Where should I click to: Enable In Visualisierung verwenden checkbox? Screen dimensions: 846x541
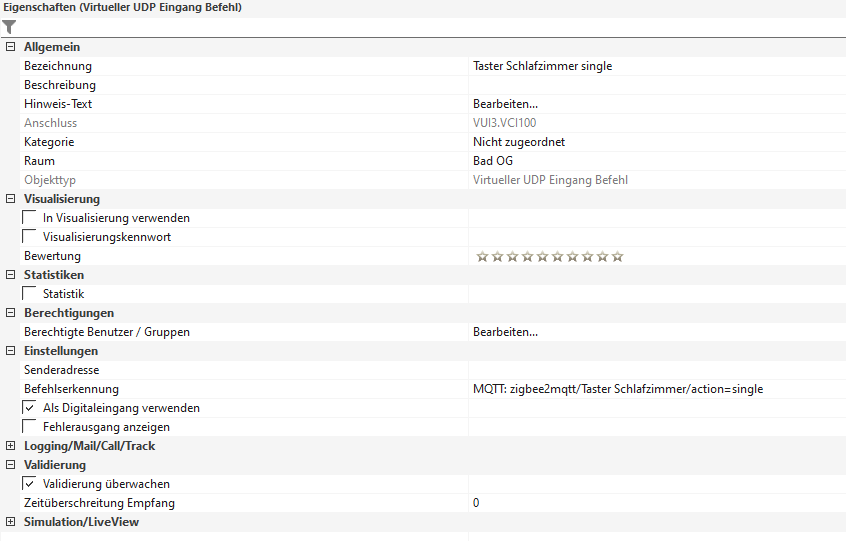(29, 218)
